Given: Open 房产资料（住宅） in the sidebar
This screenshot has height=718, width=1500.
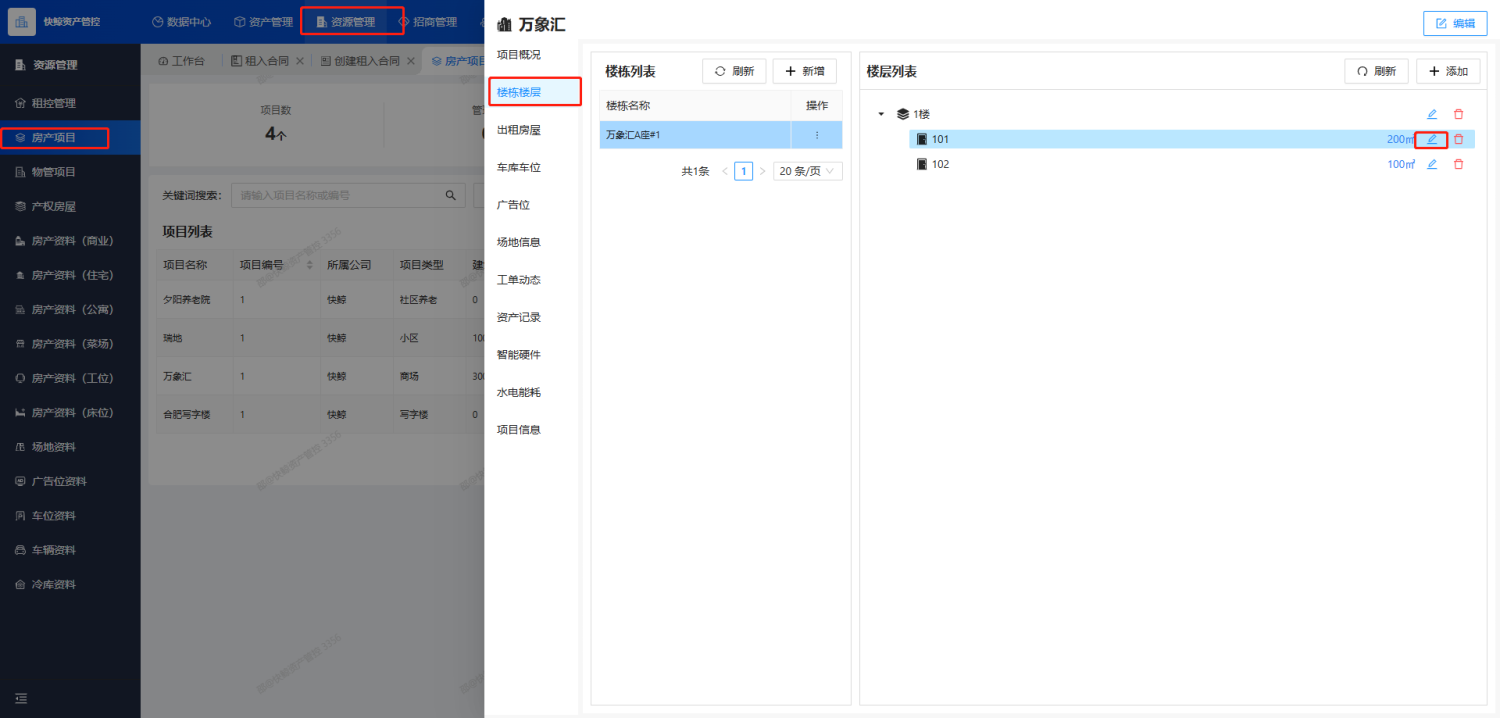Looking at the screenshot, I should [x=70, y=275].
